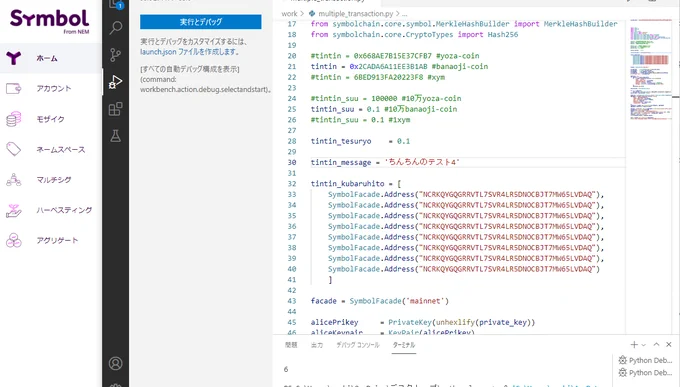The height and width of the screenshot is (387, 680).
Task: Click the tintin_suu = 0.1 #10万banaoji-coin line
Action: (x=384, y=109)
